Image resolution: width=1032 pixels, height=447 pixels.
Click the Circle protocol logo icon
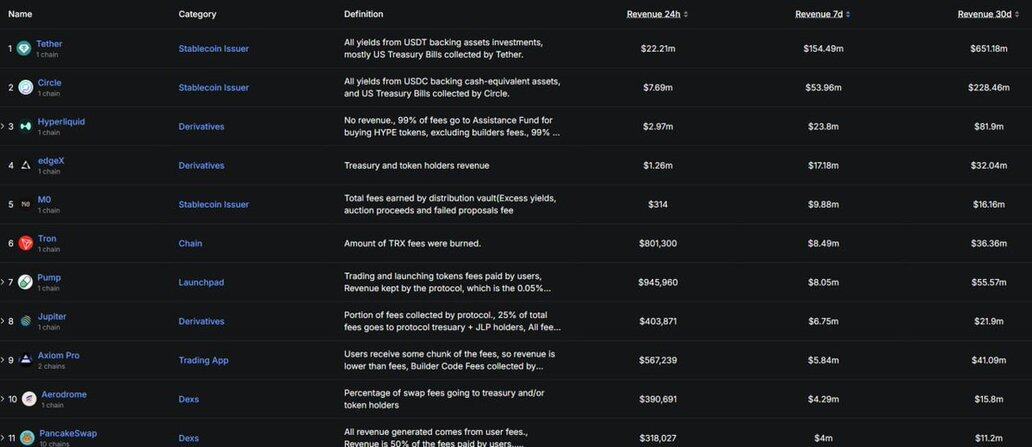25,88
